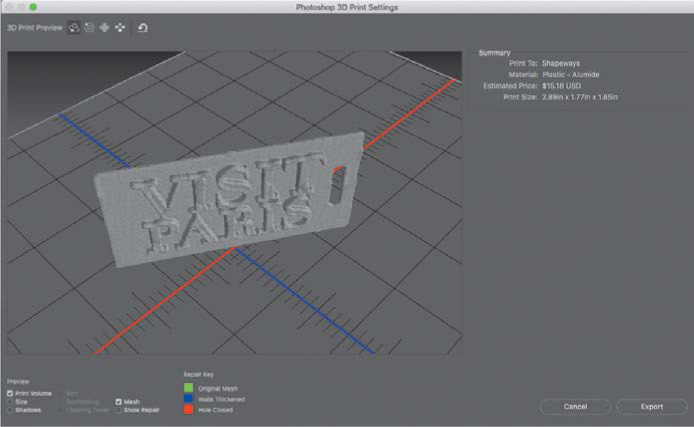Click the red Hole Closed swatch

pyautogui.click(x=189, y=409)
